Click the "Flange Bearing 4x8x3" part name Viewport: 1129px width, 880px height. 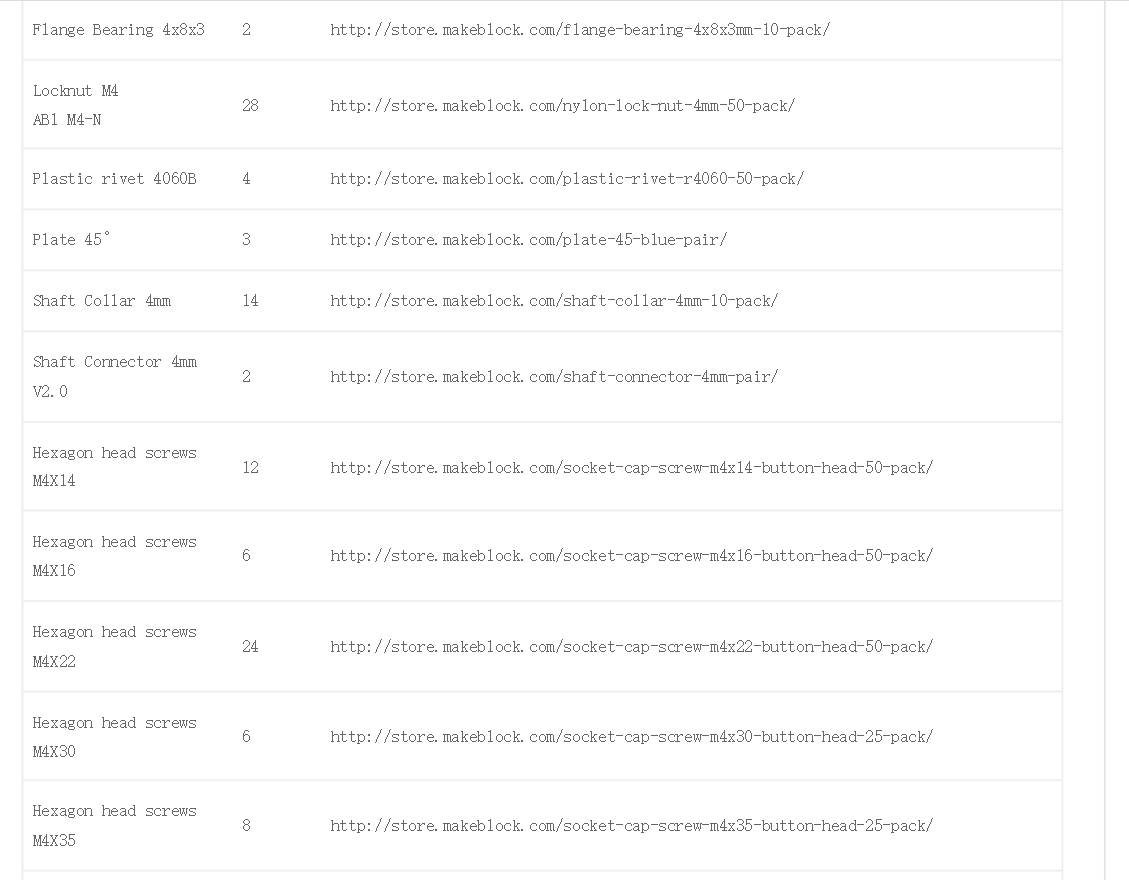click(x=118, y=30)
